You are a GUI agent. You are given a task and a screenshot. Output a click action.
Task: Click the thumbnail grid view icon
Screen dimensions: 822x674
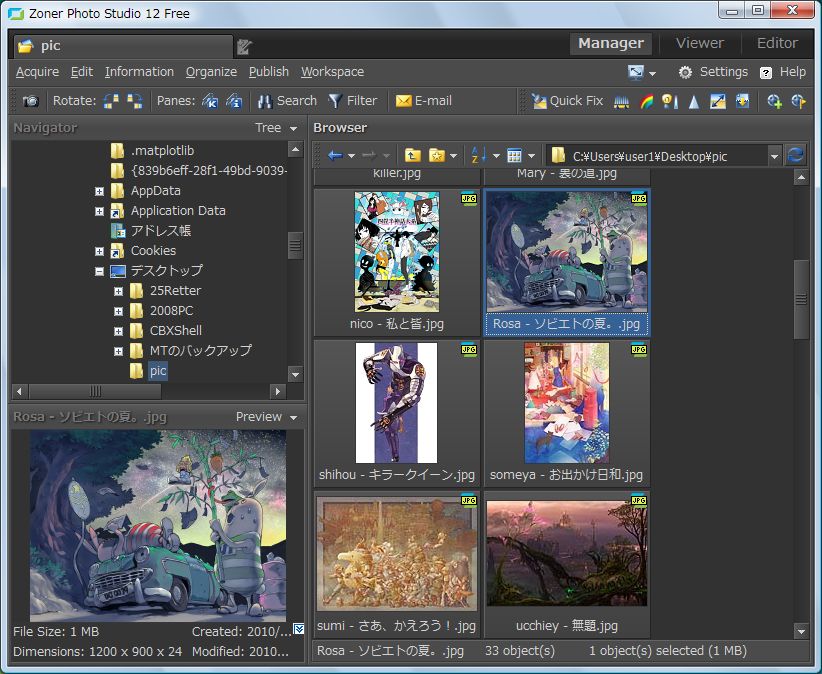[x=514, y=155]
